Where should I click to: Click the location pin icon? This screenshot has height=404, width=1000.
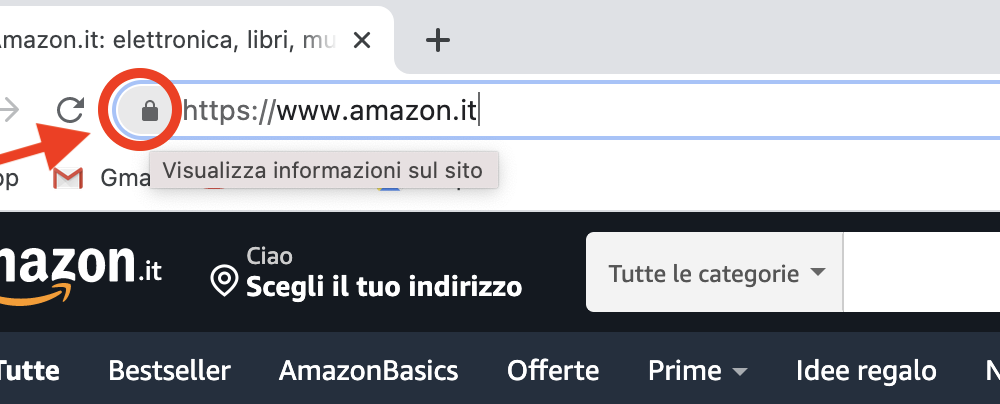click(x=224, y=281)
